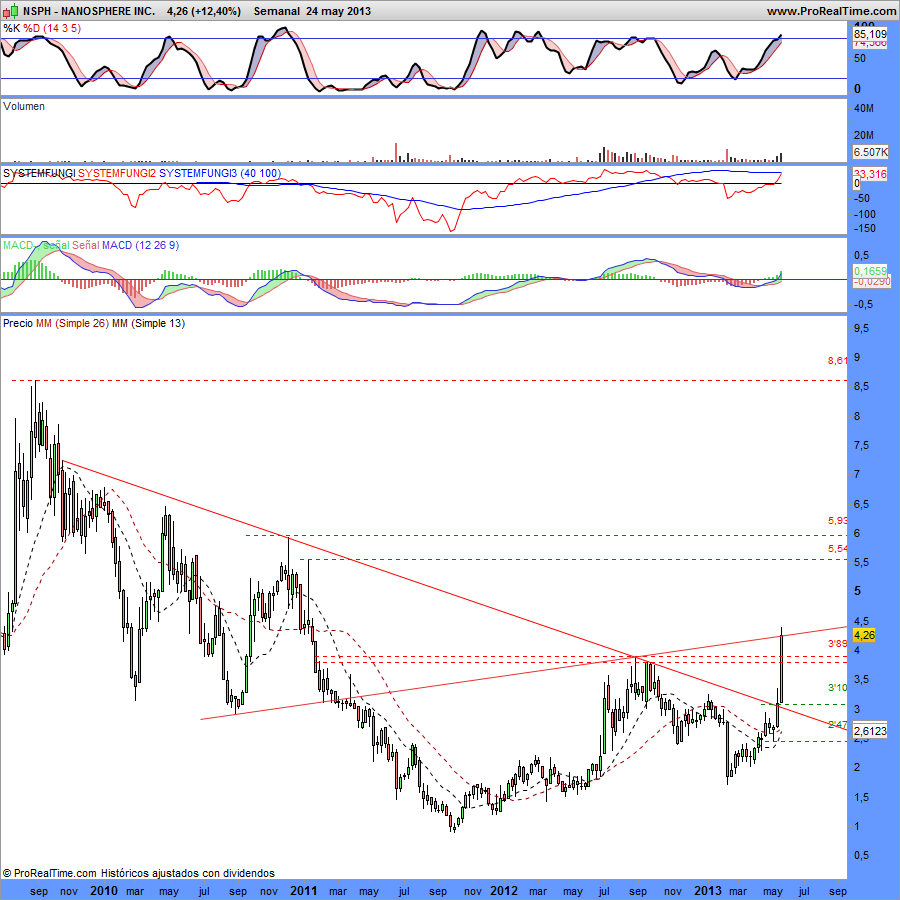The image size is (900, 900).
Task: Select the Volumen panel label
Action: 24,106
